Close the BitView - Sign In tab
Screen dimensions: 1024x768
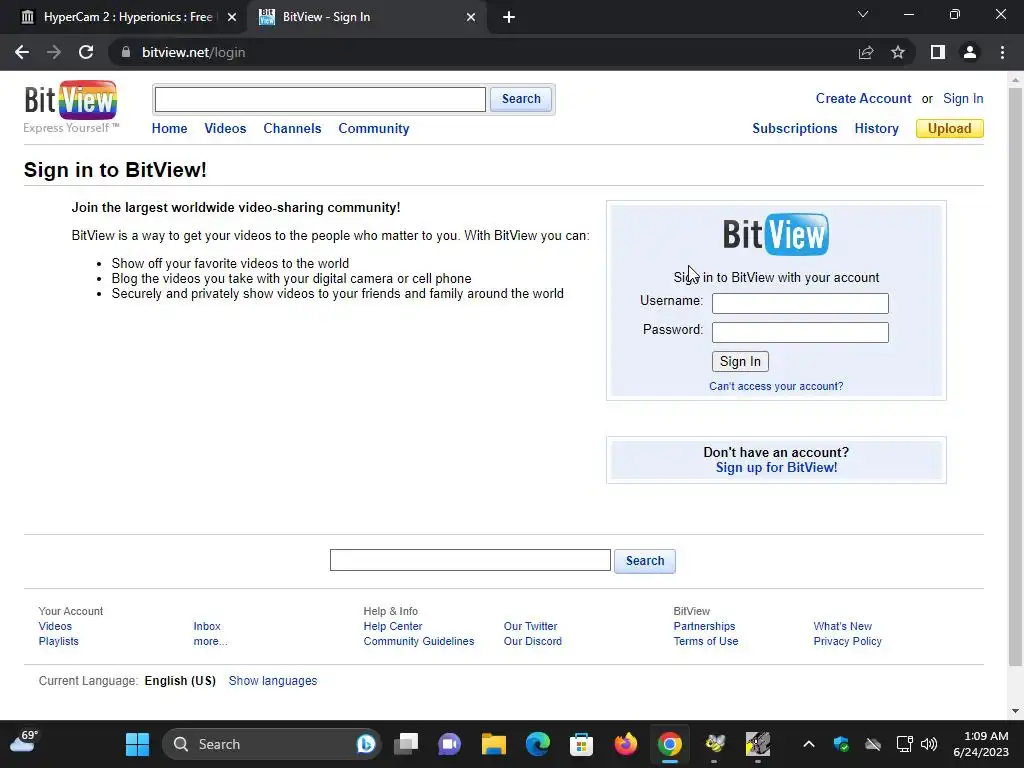click(471, 17)
